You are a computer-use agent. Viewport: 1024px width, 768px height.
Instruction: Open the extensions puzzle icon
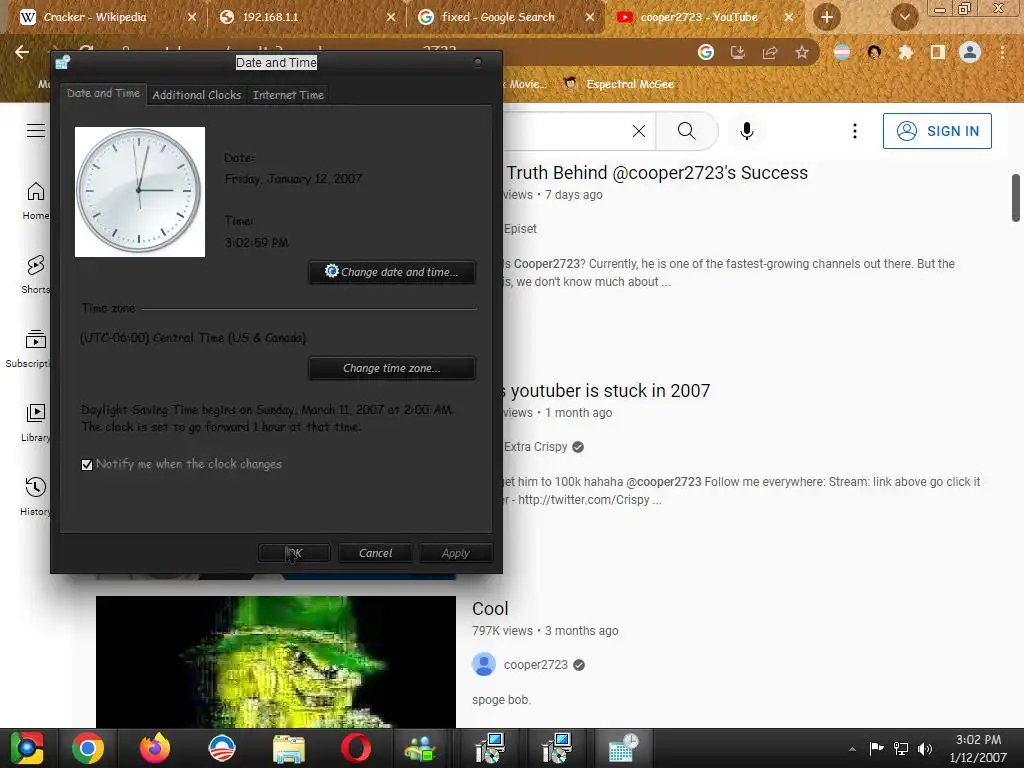point(905,52)
